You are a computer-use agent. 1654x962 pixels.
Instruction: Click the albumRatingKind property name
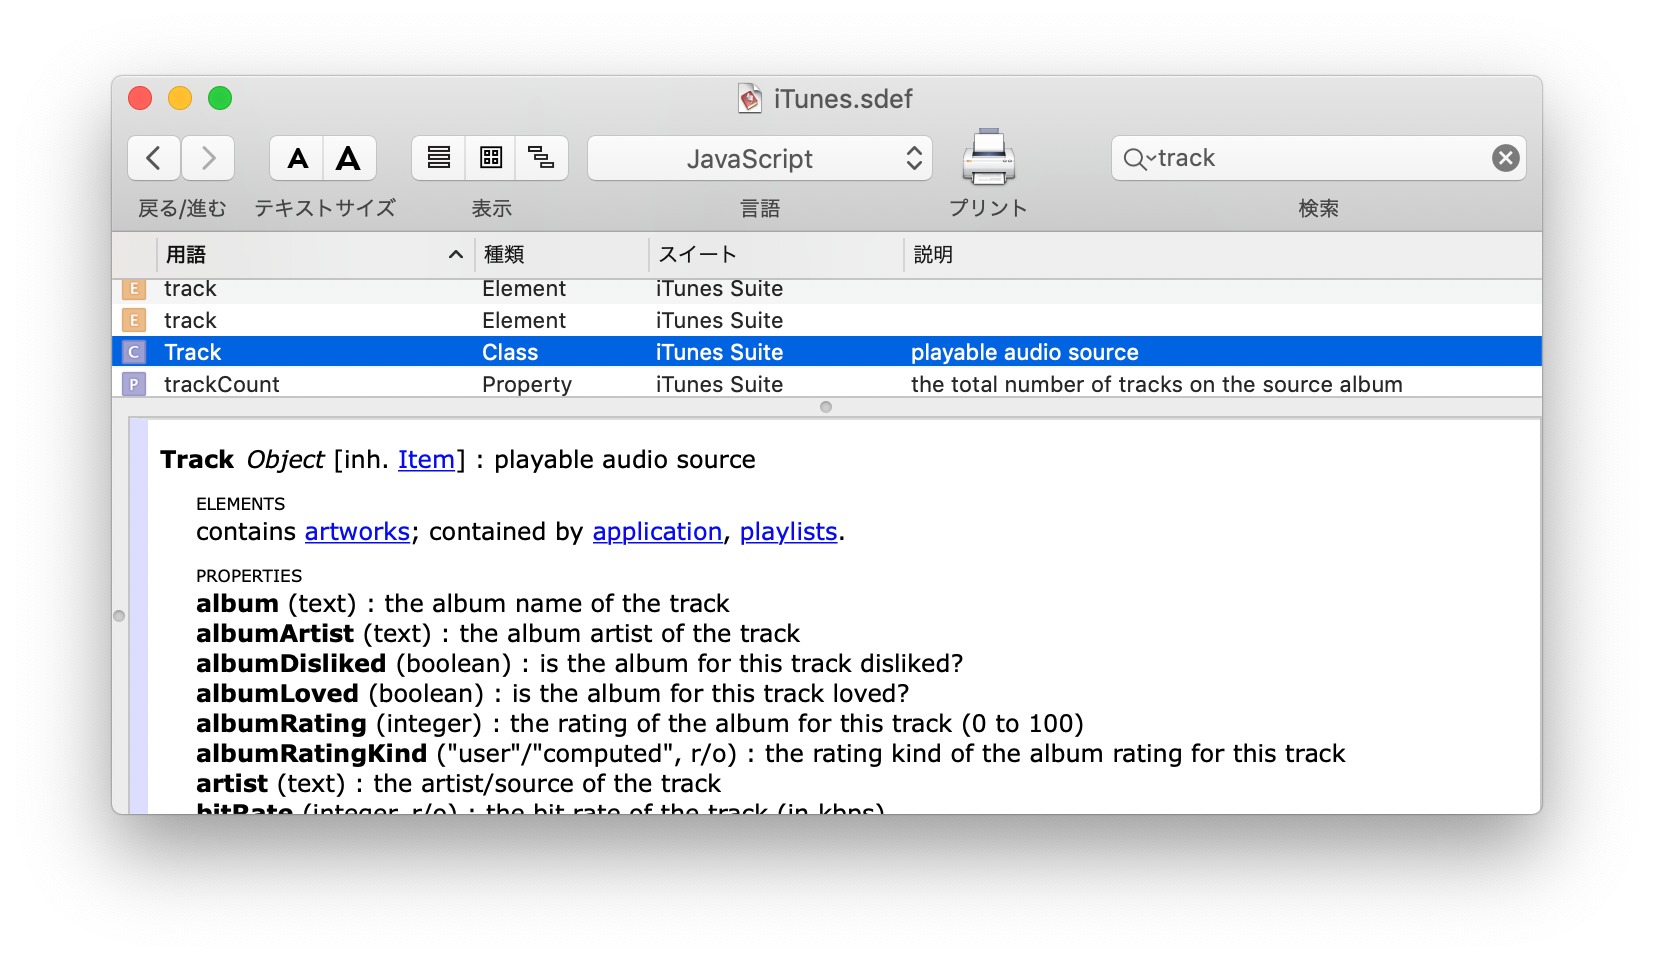click(x=312, y=754)
